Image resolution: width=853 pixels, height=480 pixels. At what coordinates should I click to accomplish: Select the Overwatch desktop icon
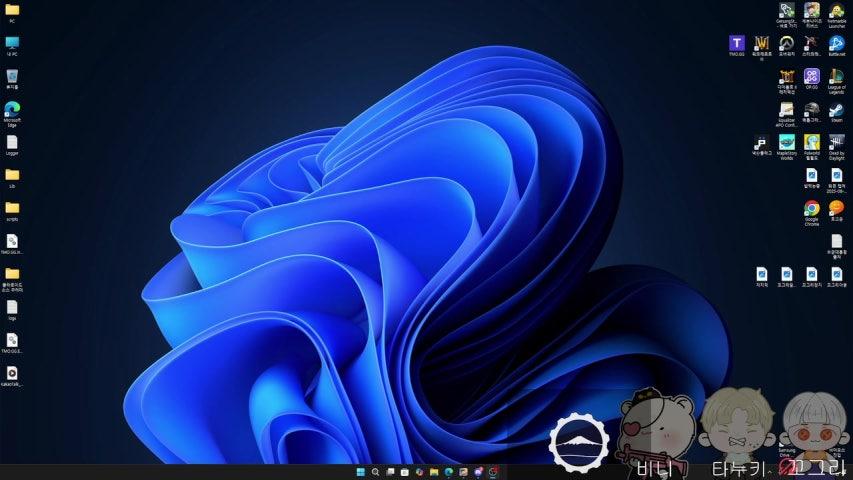pyautogui.click(x=787, y=43)
